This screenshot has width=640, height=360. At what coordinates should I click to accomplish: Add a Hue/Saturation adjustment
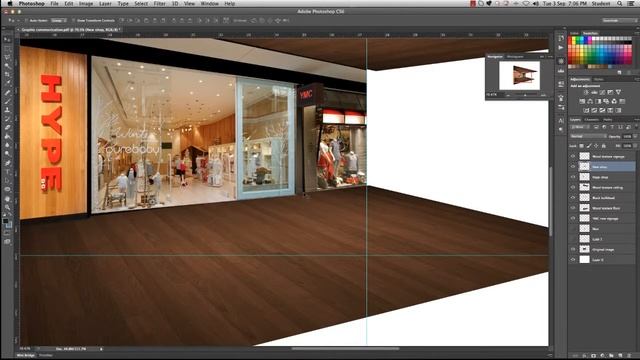coord(582,101)
